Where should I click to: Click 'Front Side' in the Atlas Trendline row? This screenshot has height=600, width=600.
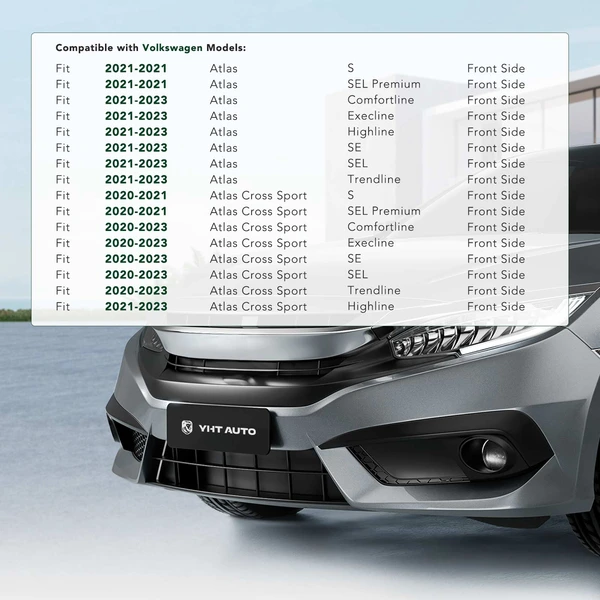(496, 179)
